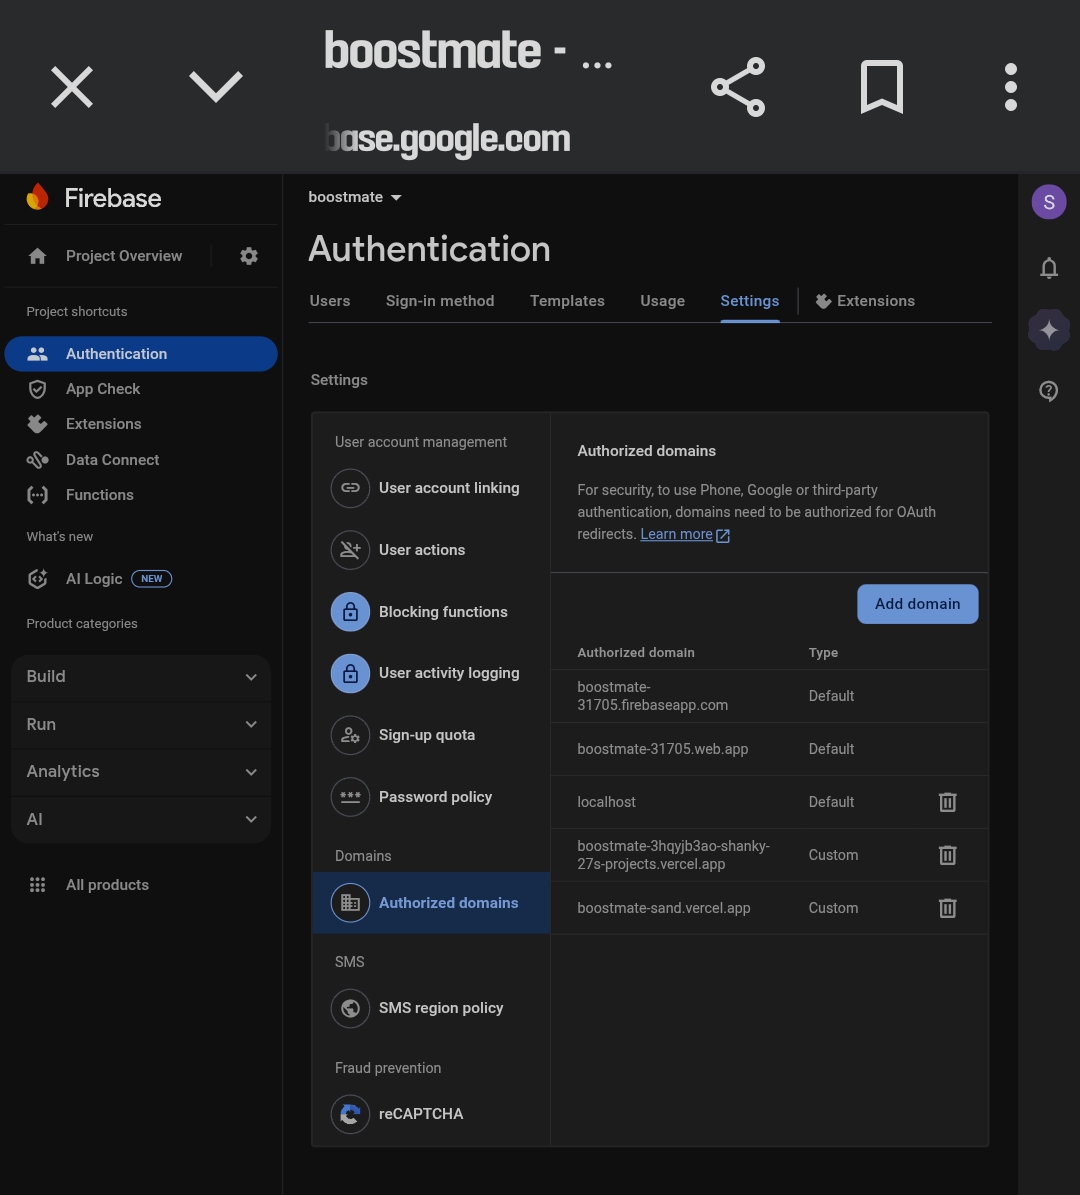Bookmark this page
The image size is (1080, 1195).
(x=882, y=87)
